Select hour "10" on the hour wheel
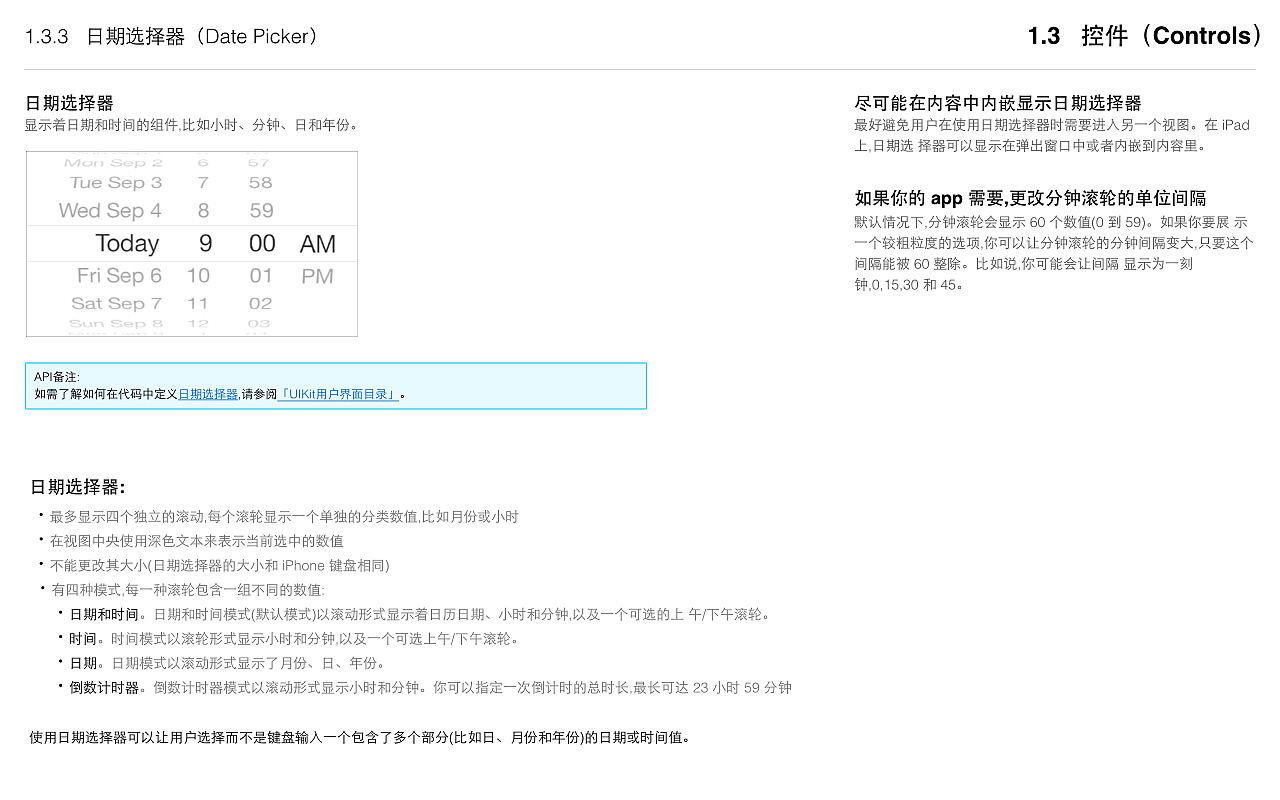Screen dimensions: 1280x800 tap(198, 275)
